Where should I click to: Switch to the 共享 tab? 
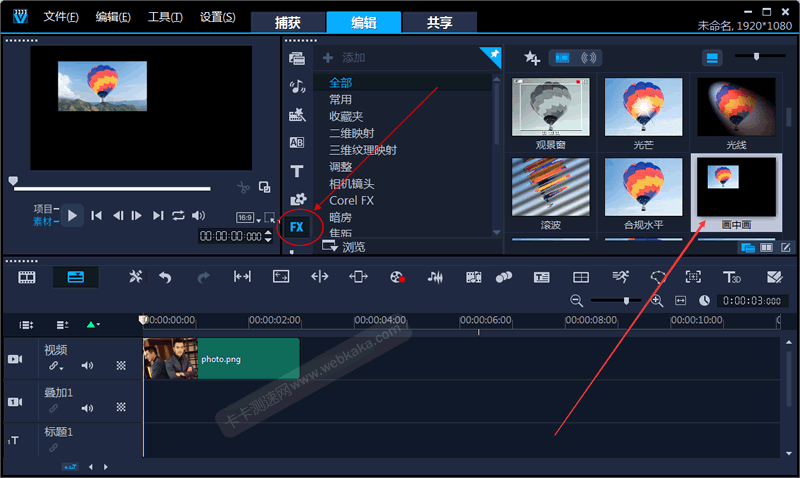click(x=439, y=22)
